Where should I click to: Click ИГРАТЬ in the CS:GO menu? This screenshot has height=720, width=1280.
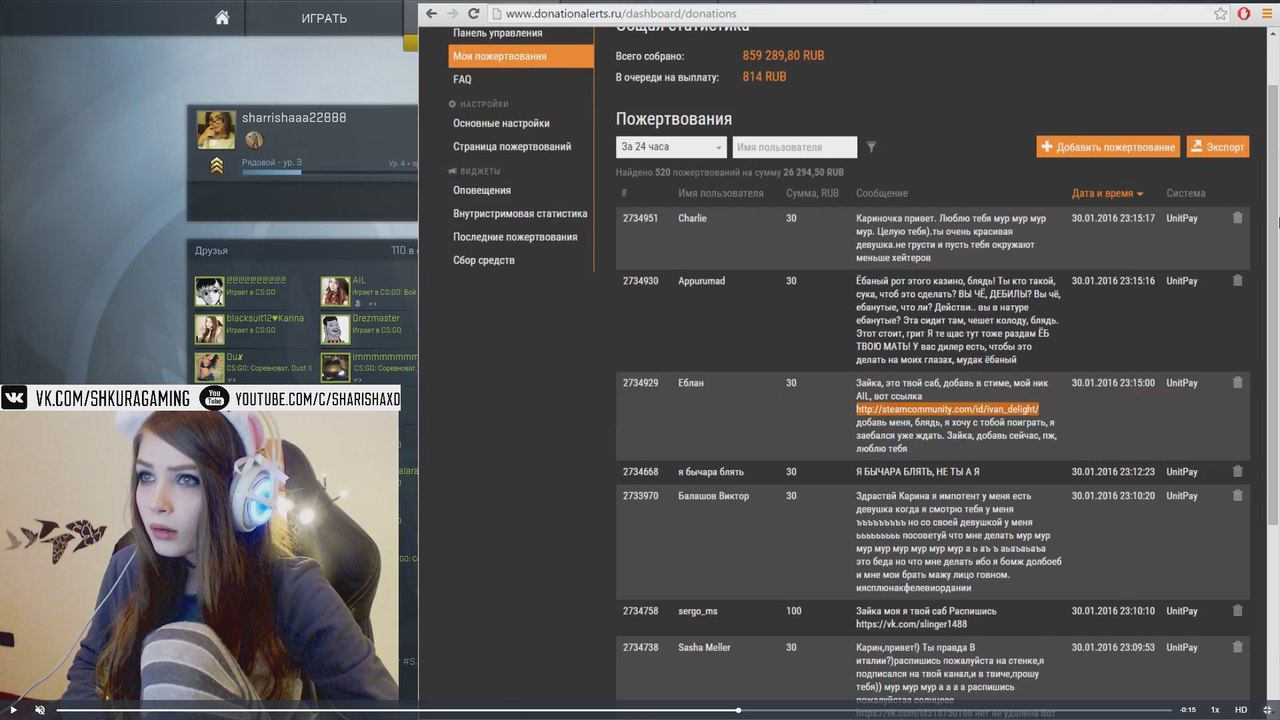(324, 18)
